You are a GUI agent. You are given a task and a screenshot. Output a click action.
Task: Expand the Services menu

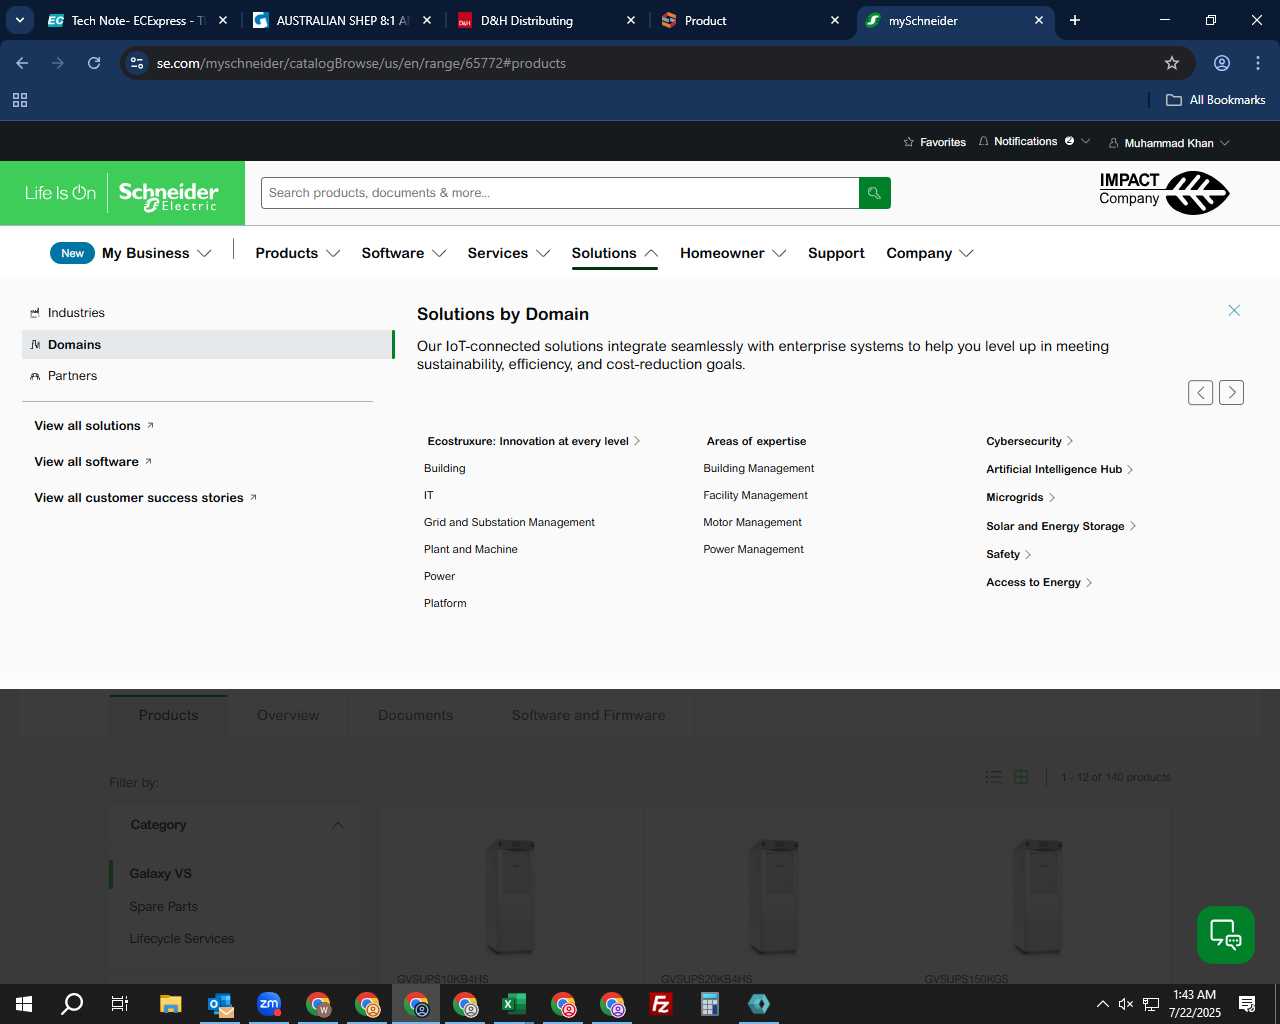pos(509,253)
